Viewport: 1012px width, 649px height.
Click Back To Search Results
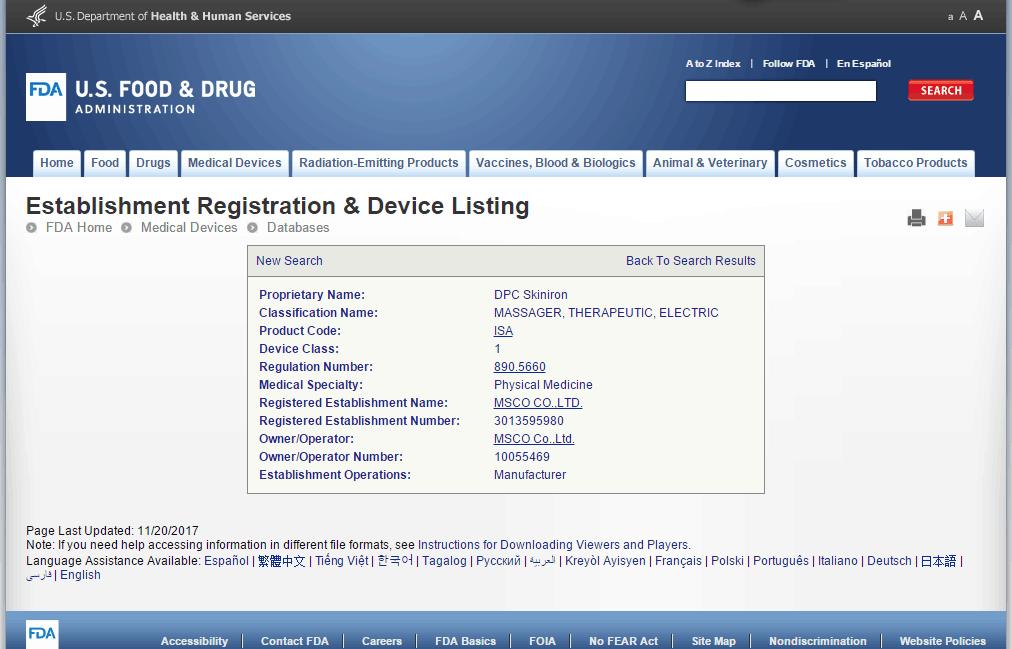click(690, 261)
